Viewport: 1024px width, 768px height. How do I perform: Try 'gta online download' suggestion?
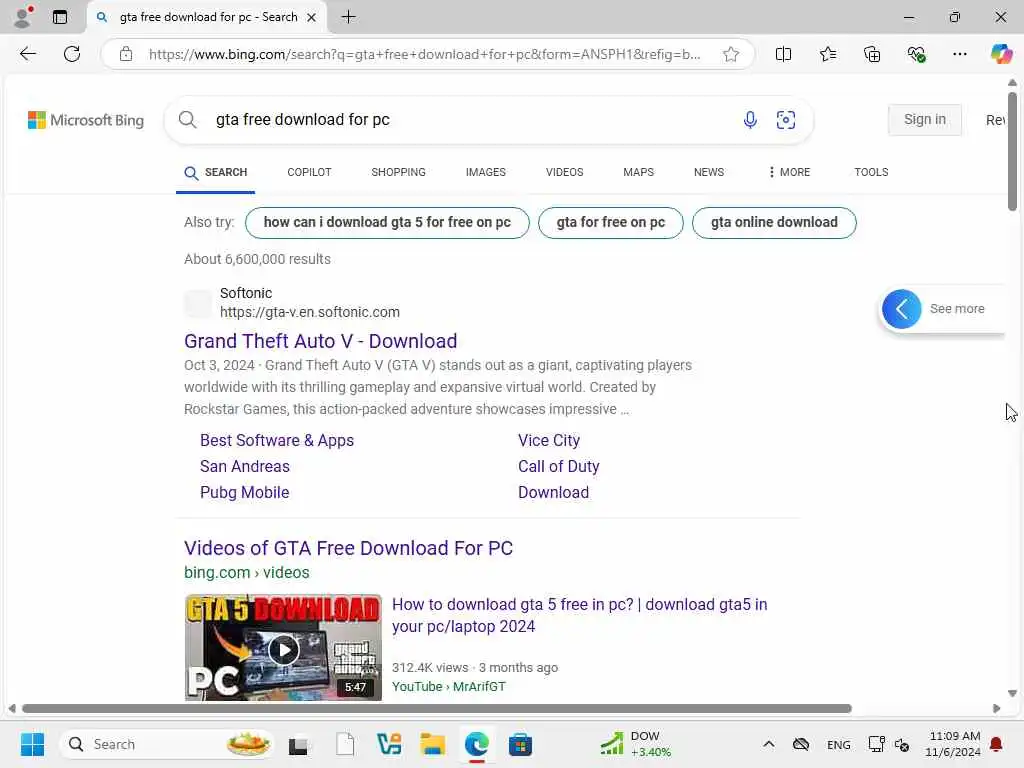pos(774,223)
